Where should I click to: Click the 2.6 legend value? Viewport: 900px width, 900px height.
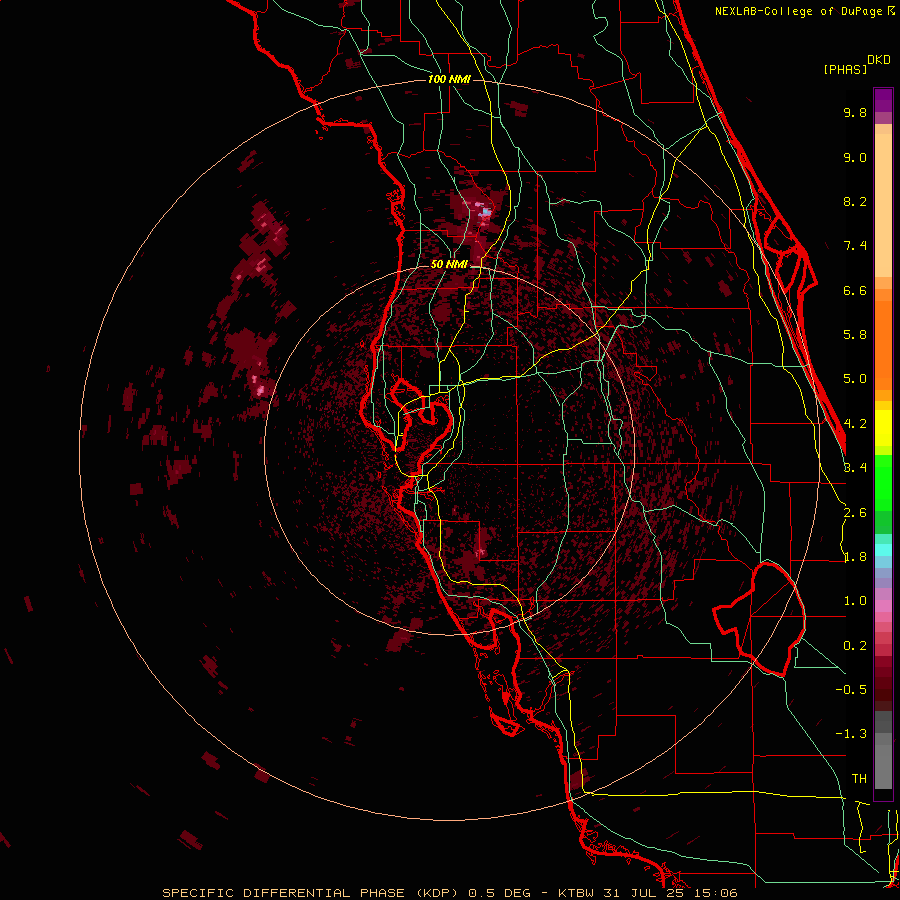pyautogui.click(x=855, y=513)
